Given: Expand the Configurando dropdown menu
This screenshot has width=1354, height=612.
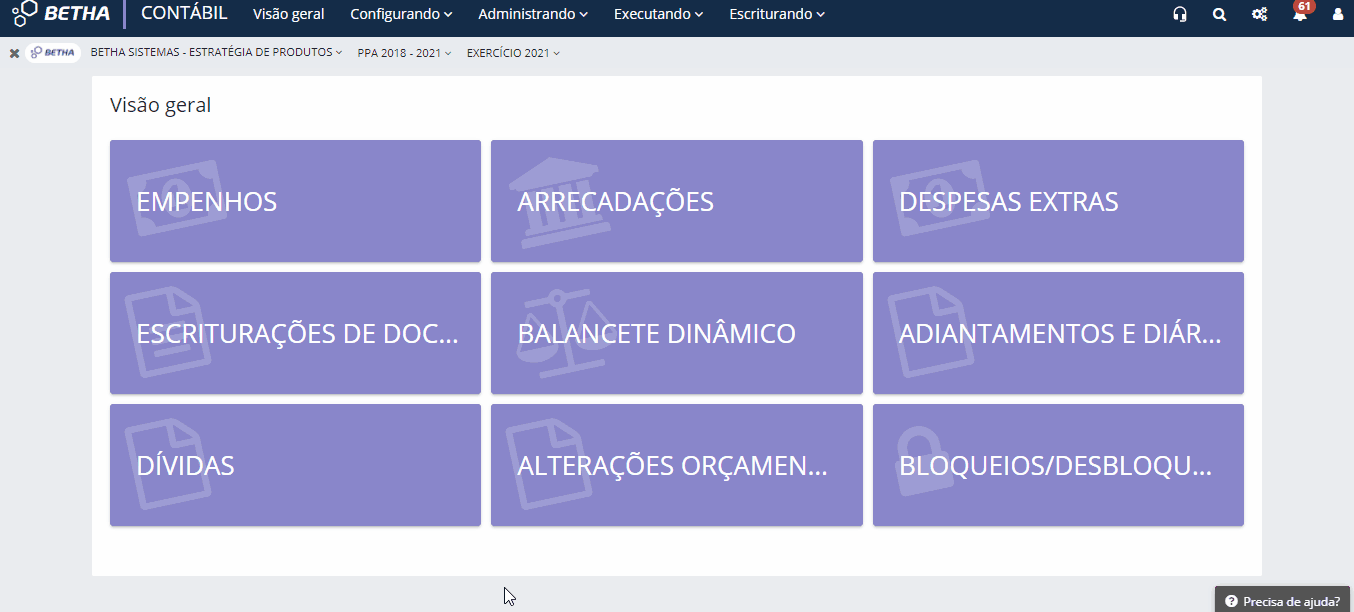Looking at the screenshot, I should (401, 15).
